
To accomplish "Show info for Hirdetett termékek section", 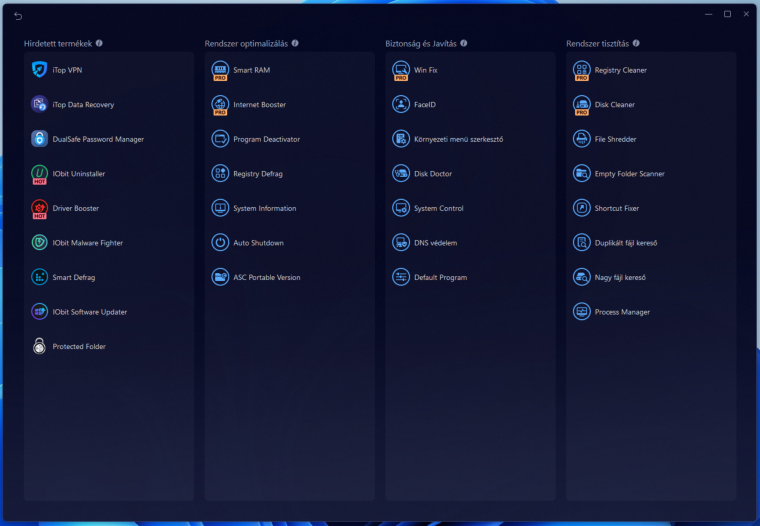I will tap(99, 44).
